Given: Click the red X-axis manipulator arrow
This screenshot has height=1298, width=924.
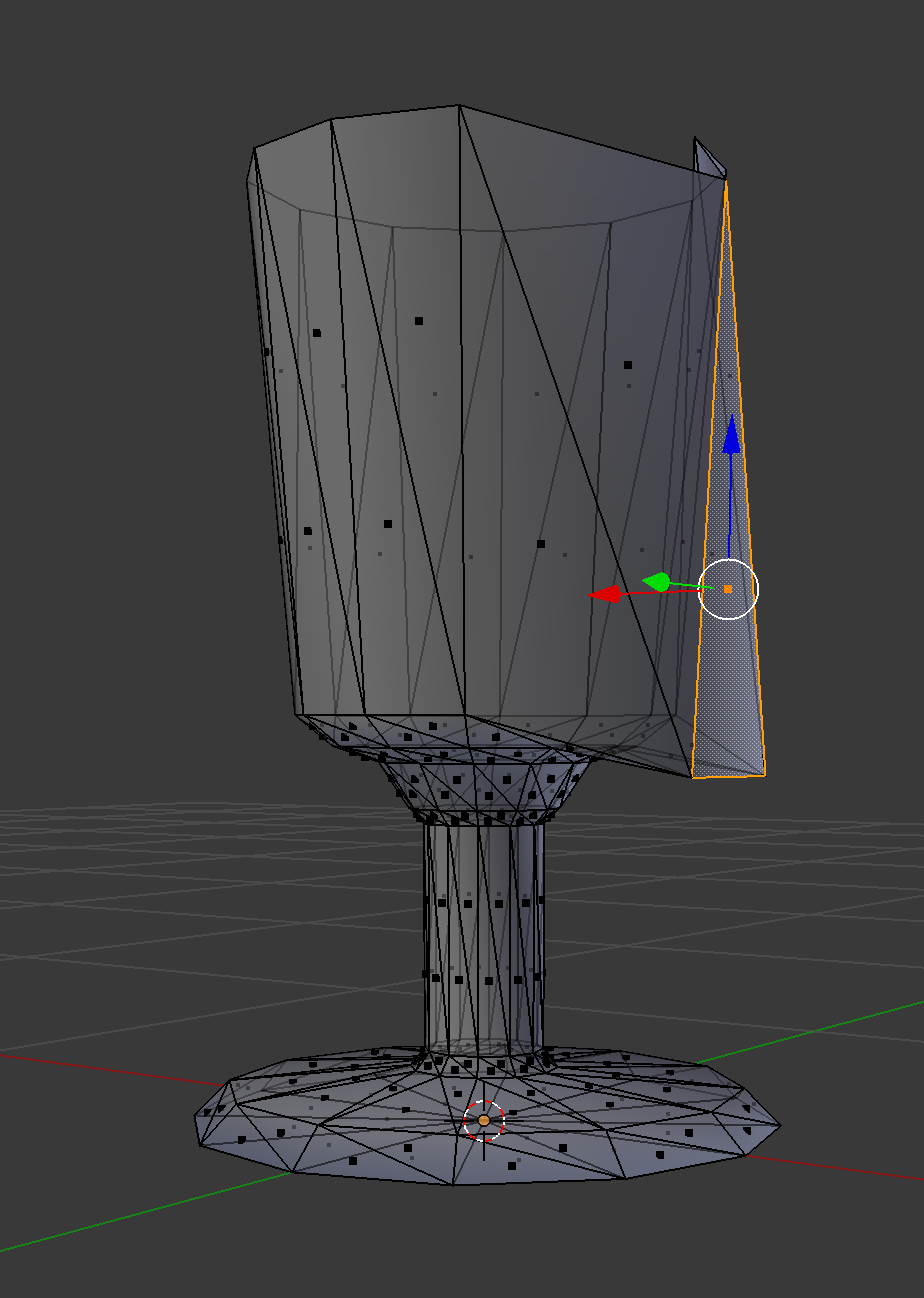Looking at the screenshot, I should click(x=605, y=594).
